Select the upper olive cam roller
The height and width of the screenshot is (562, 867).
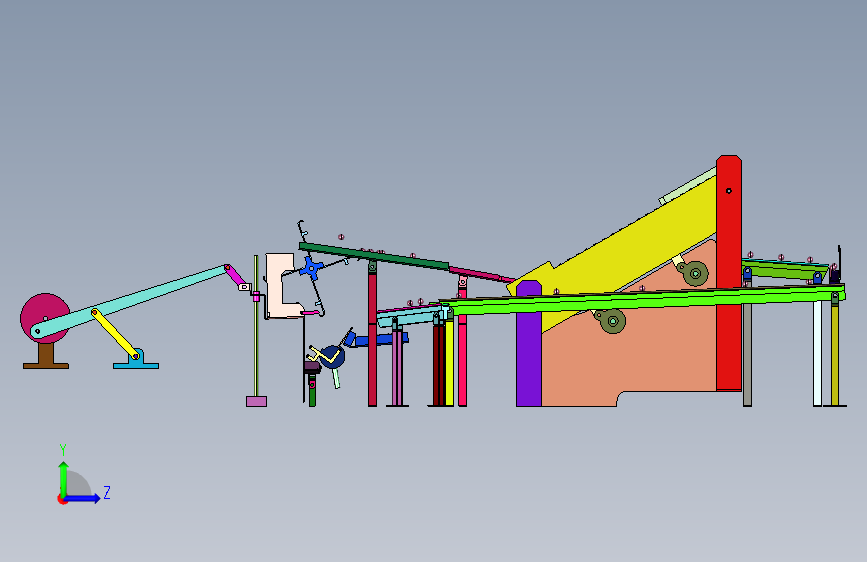[695, 273]
